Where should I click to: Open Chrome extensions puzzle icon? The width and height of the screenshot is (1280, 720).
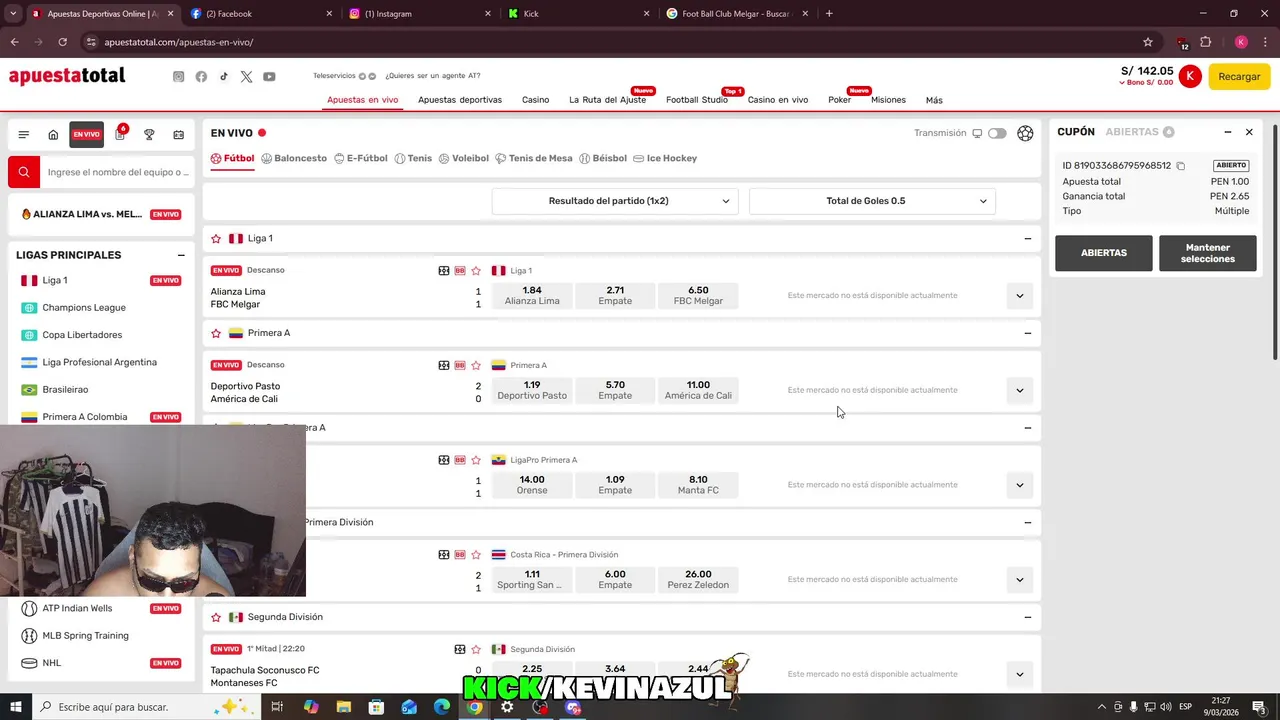click(x=1205, y=42)
